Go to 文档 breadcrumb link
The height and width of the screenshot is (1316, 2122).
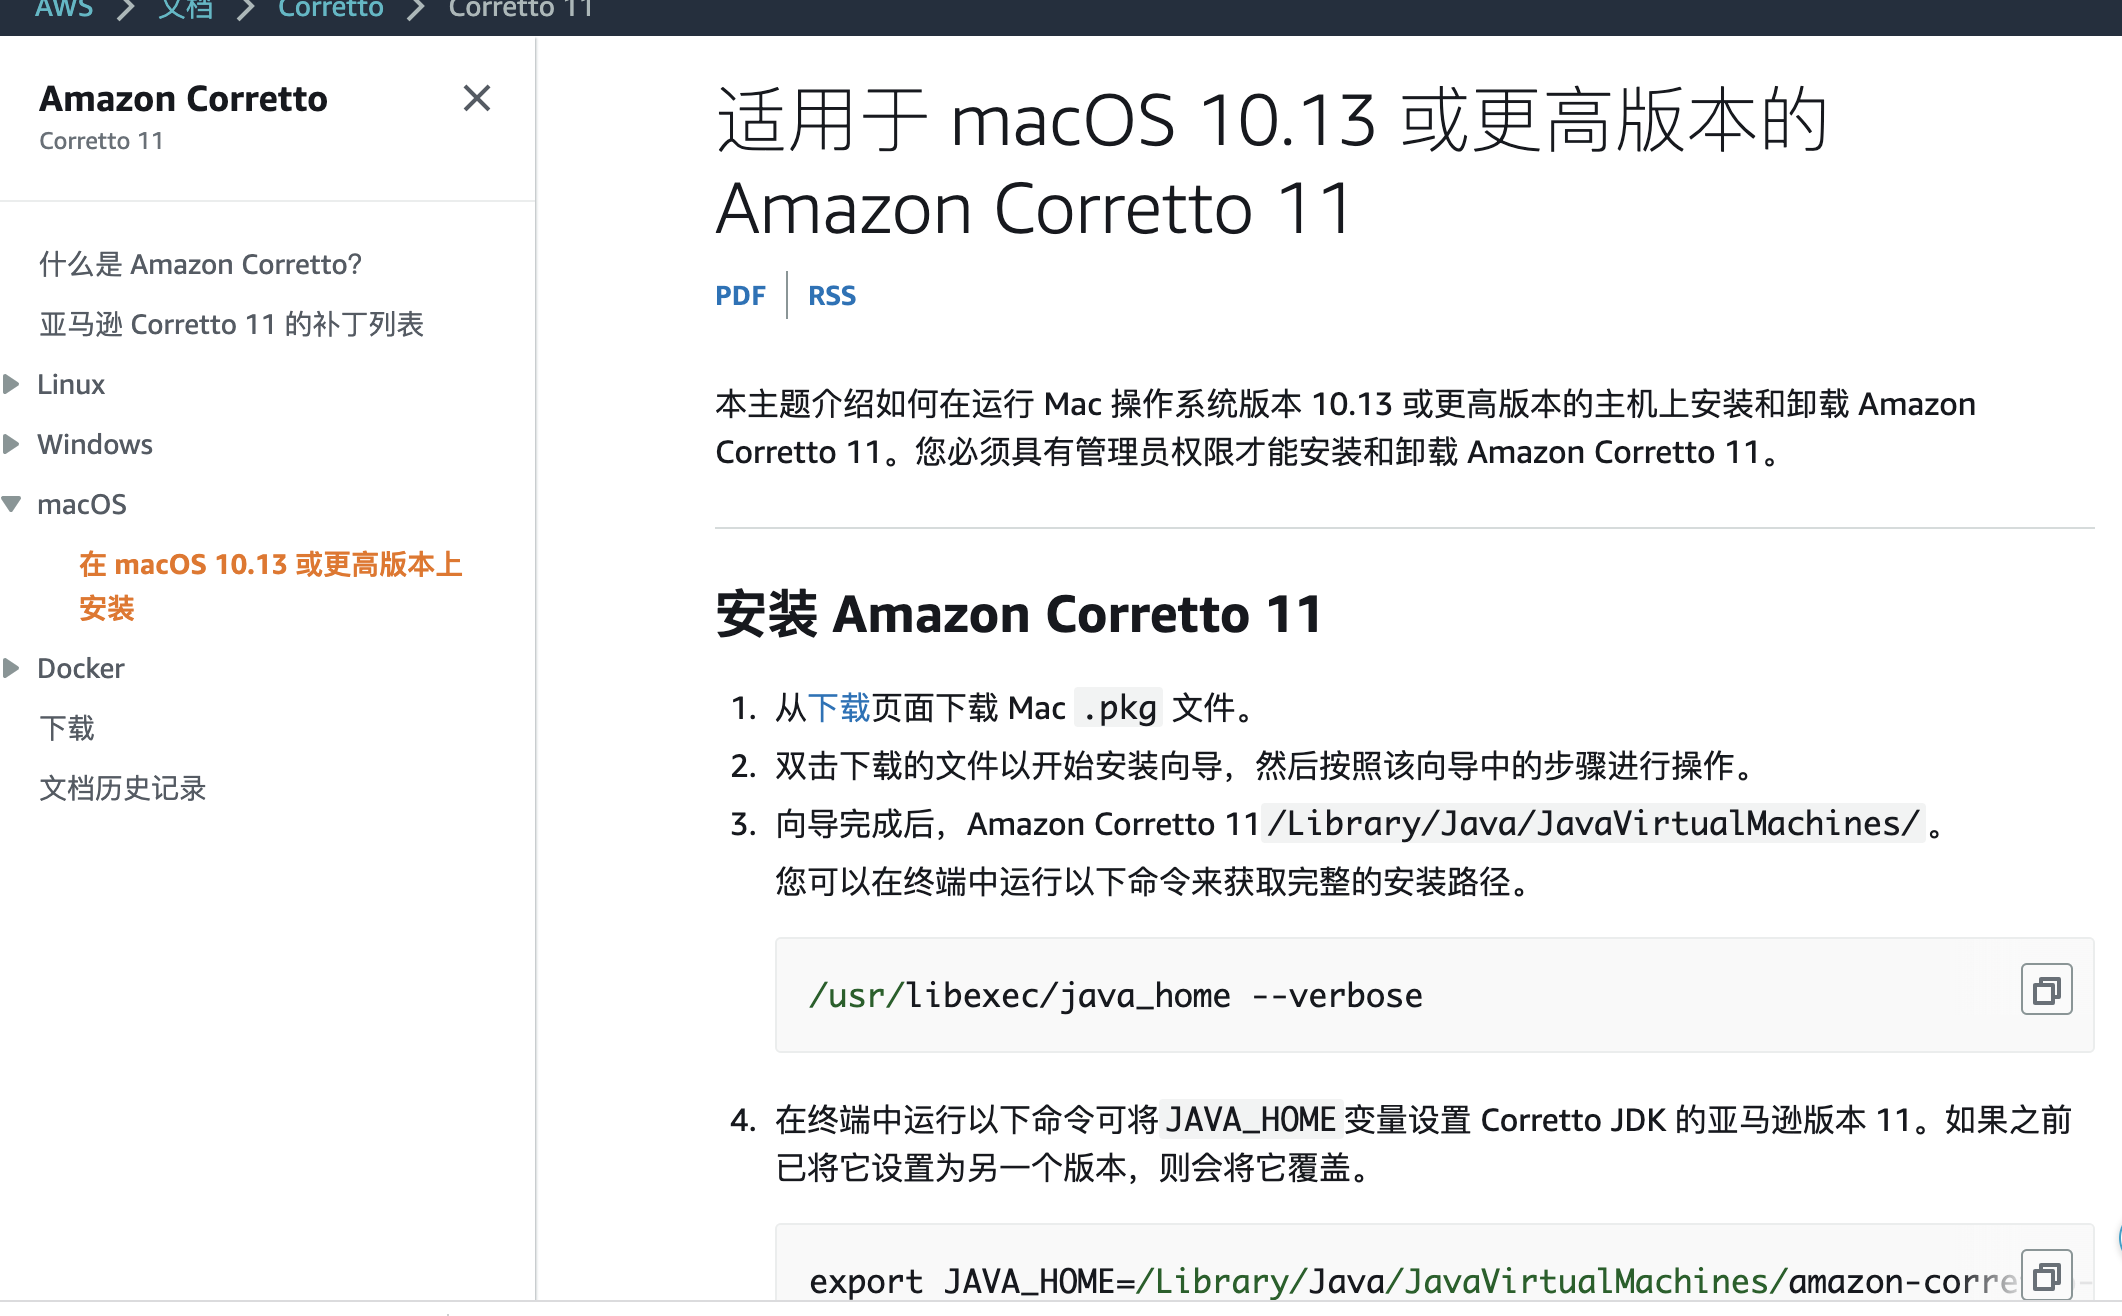tap(185, 9)
